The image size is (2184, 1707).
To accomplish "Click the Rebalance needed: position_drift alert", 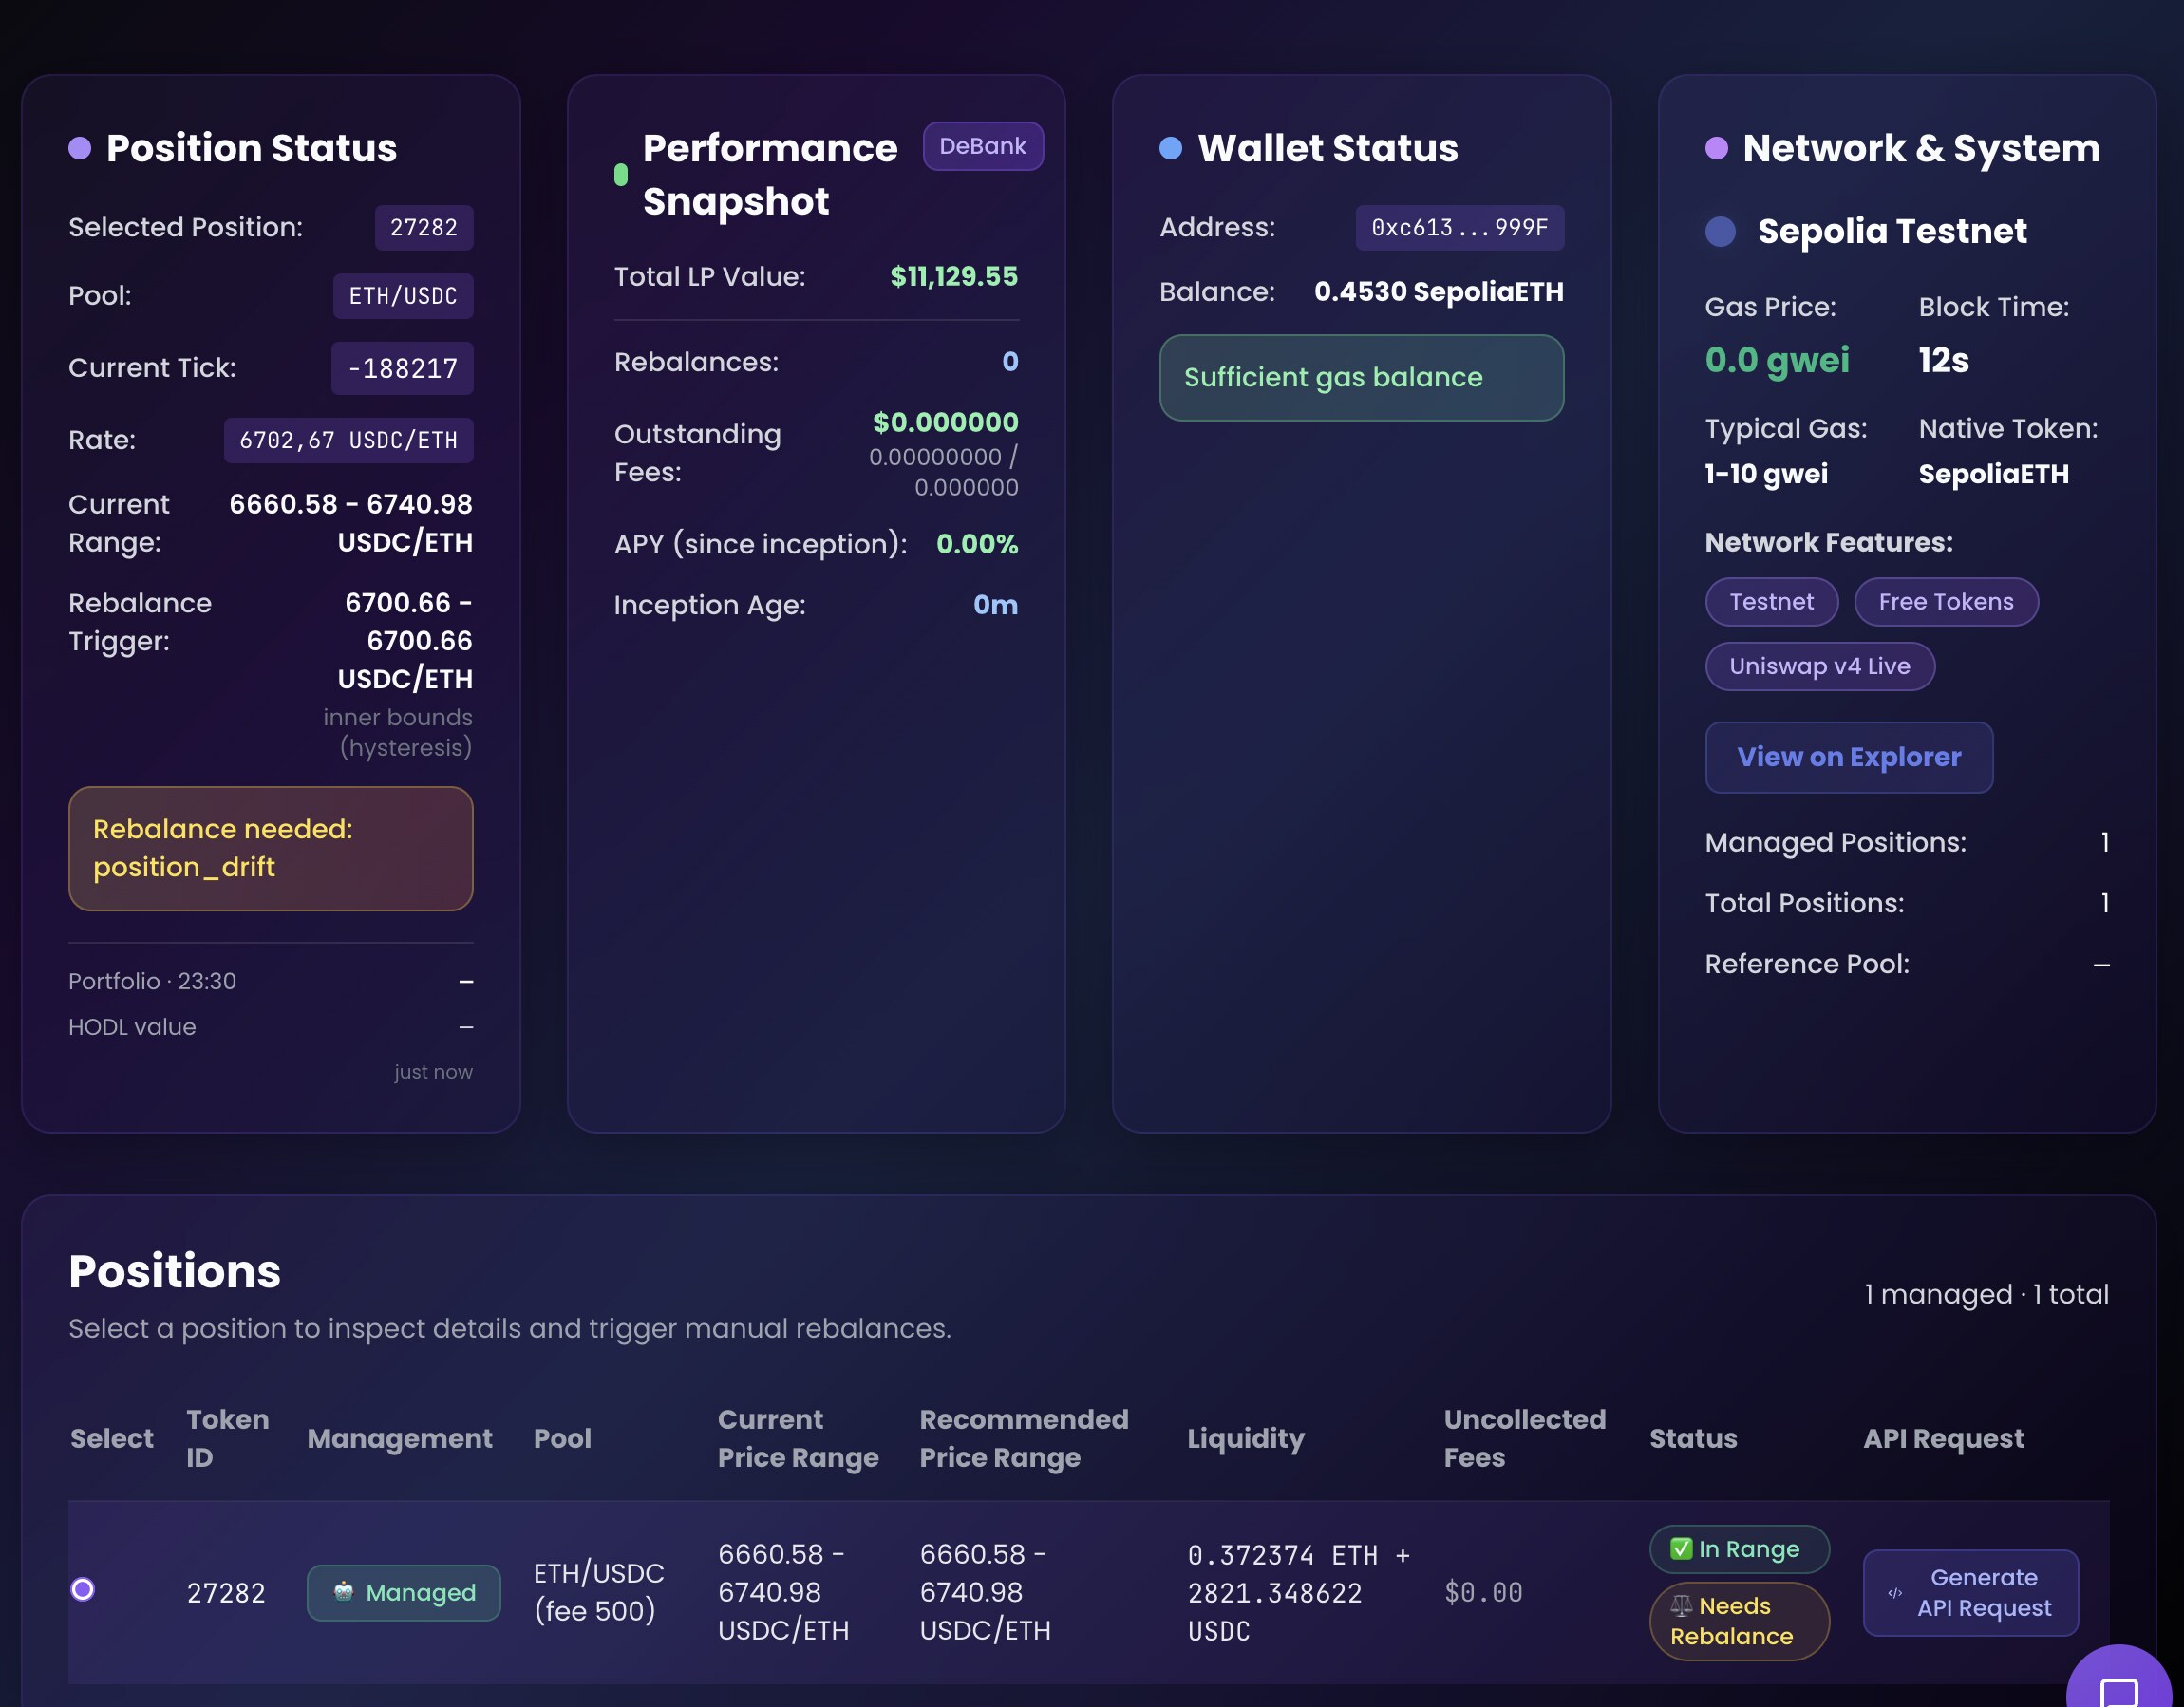I will click(x=270, y=848).
